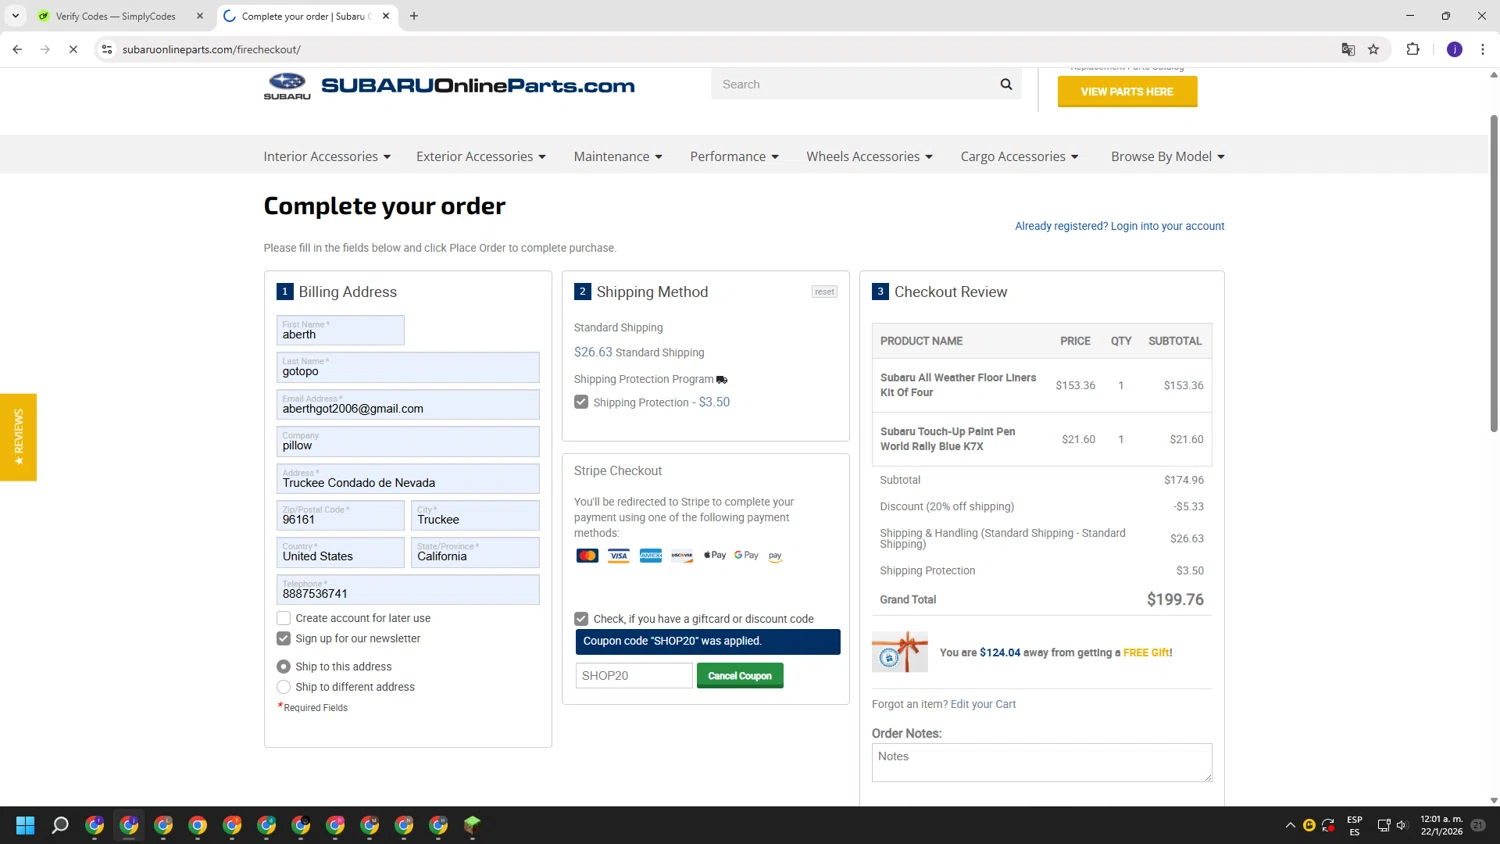Click the Amazon Pay icon
Viewport: 1500px width, 844px height.
pos(775,556)
